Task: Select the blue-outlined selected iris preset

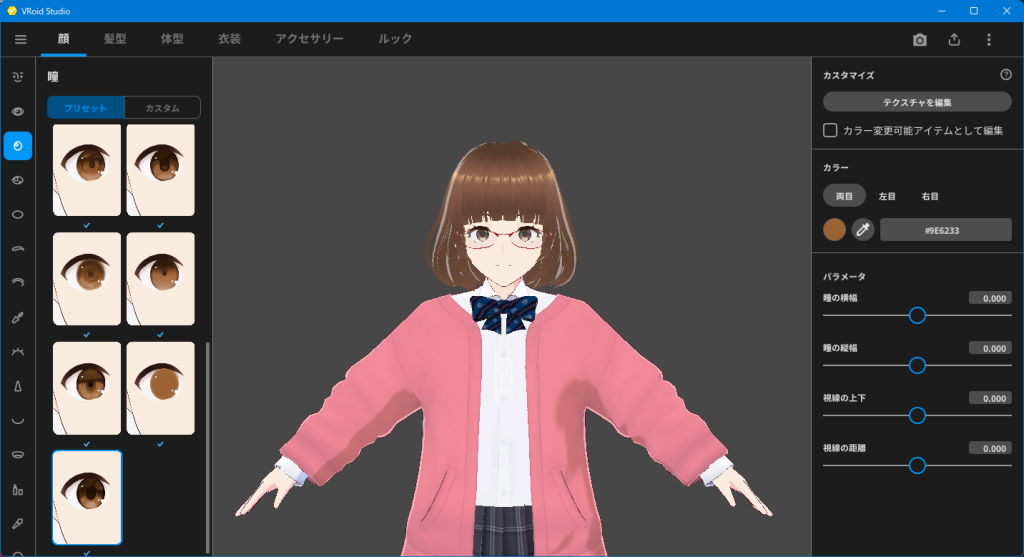Action: click(87, 498)
